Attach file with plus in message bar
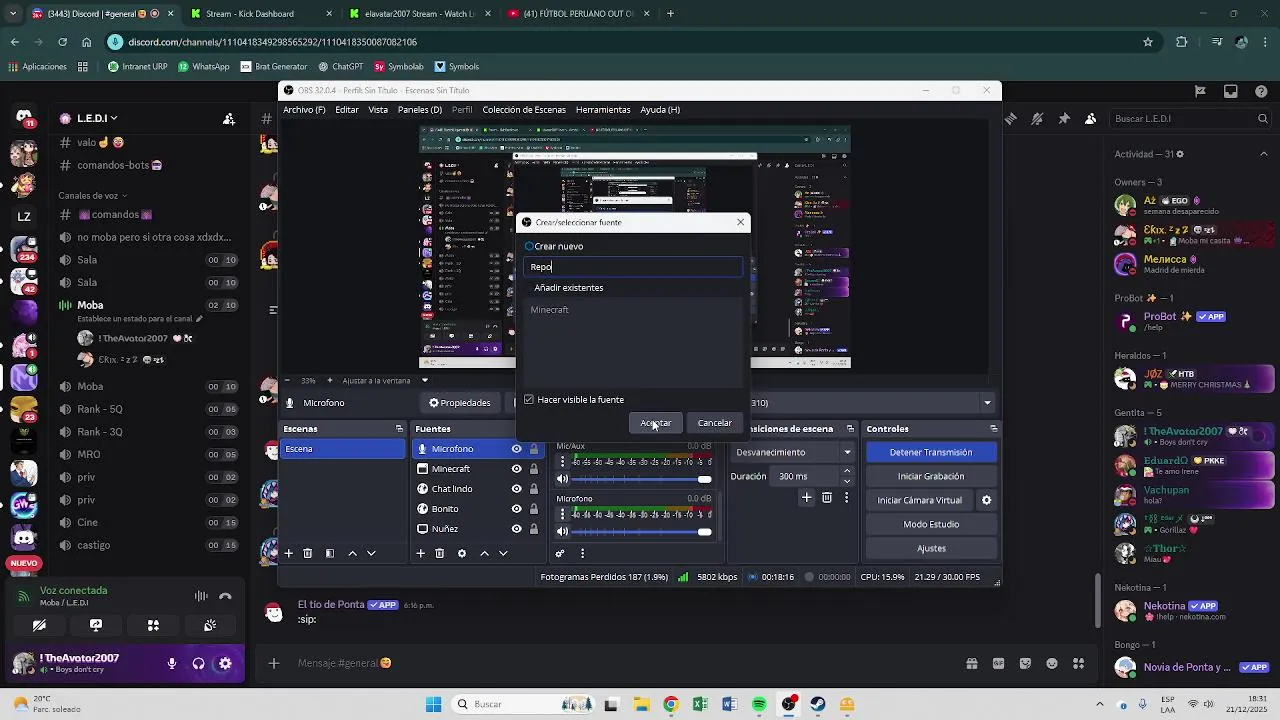 [273, 663]
